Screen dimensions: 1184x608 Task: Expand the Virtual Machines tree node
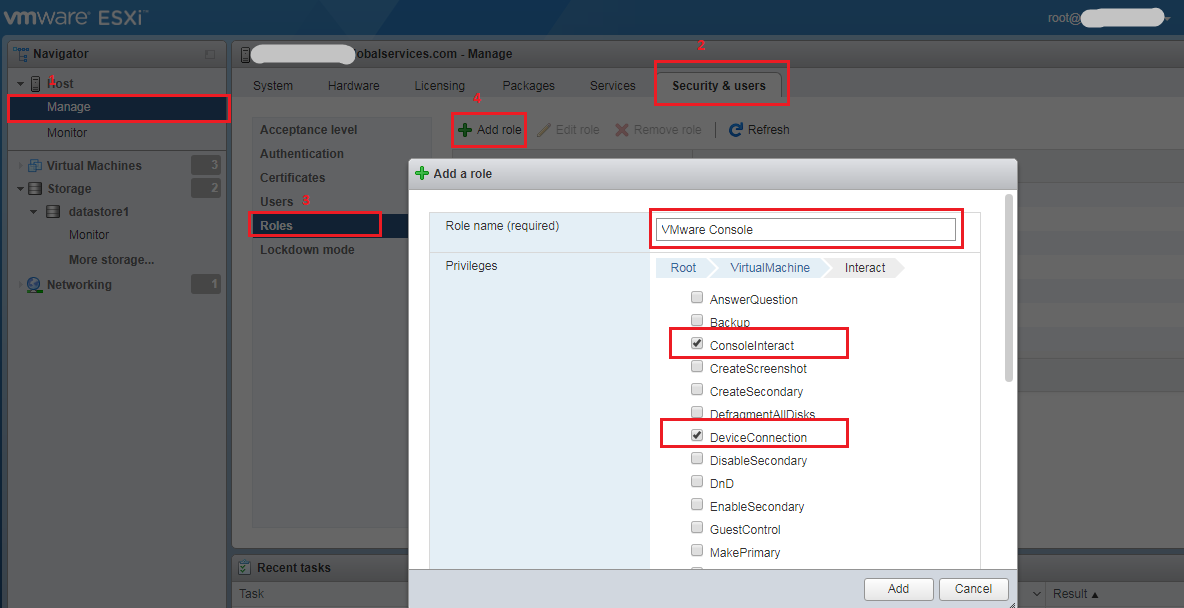point(21,166)
